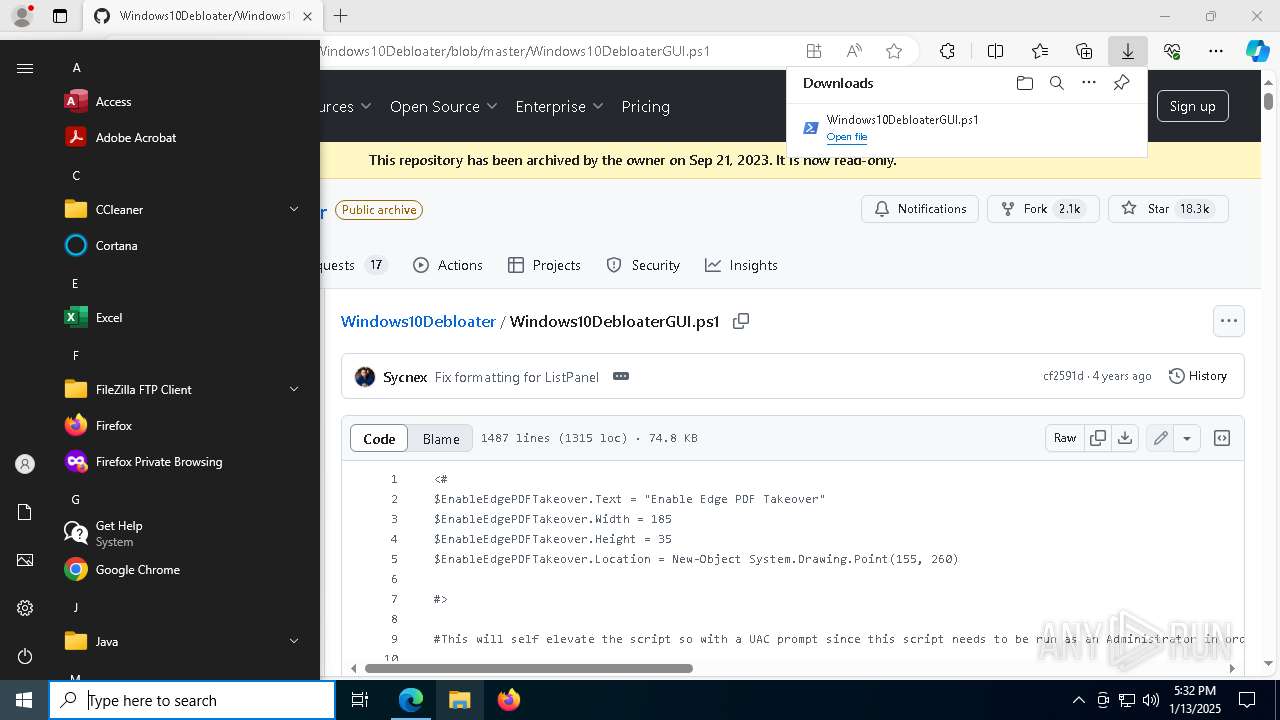The image size is (1280, 720).
Task: Click the app available icon in address bar
Action: tap(814, 51)
